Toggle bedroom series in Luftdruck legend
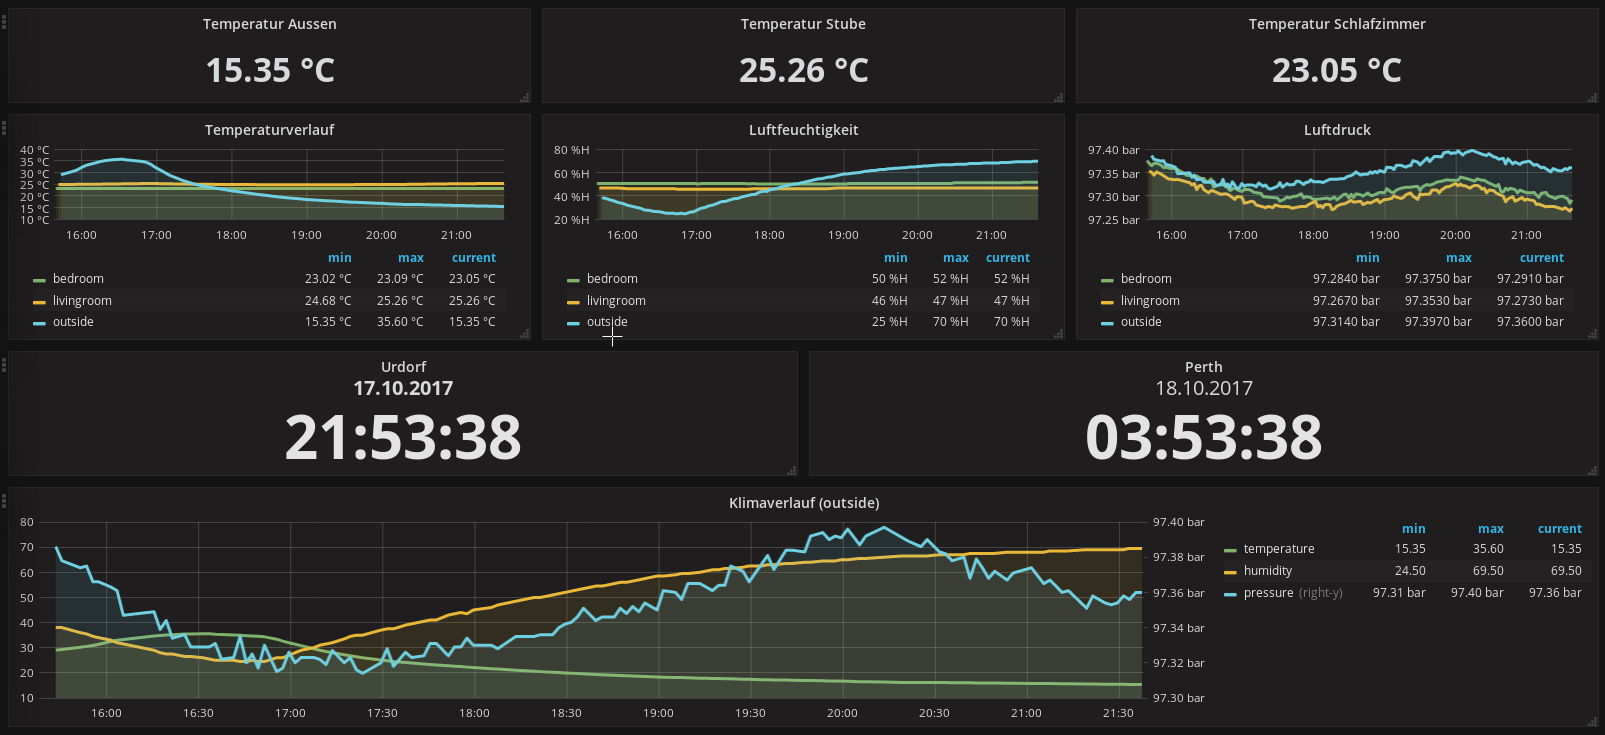1605x735 pixels. click(x=1146, y=279)
